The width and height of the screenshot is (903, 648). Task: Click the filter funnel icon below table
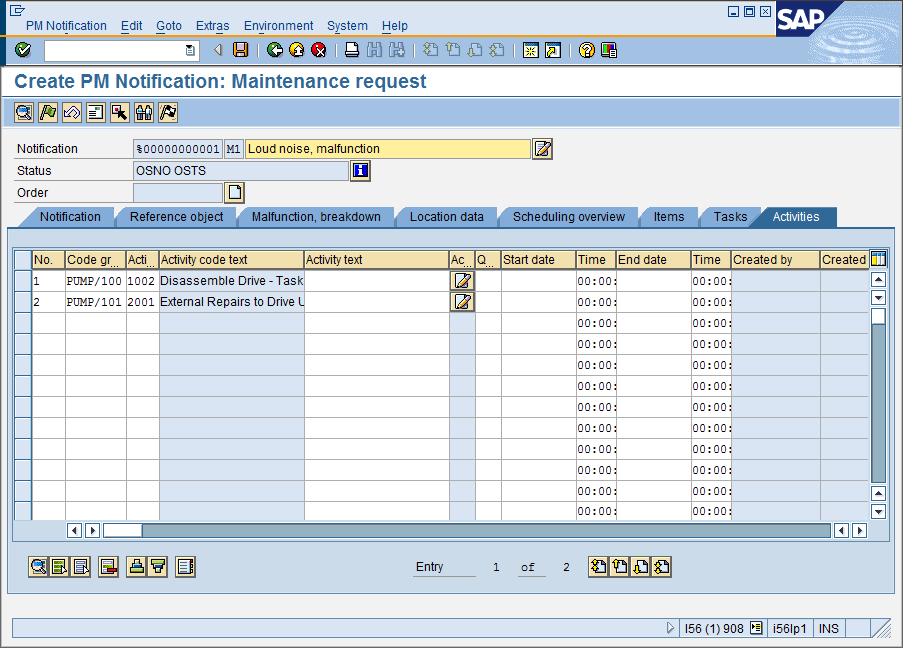[x=158, y=567]
